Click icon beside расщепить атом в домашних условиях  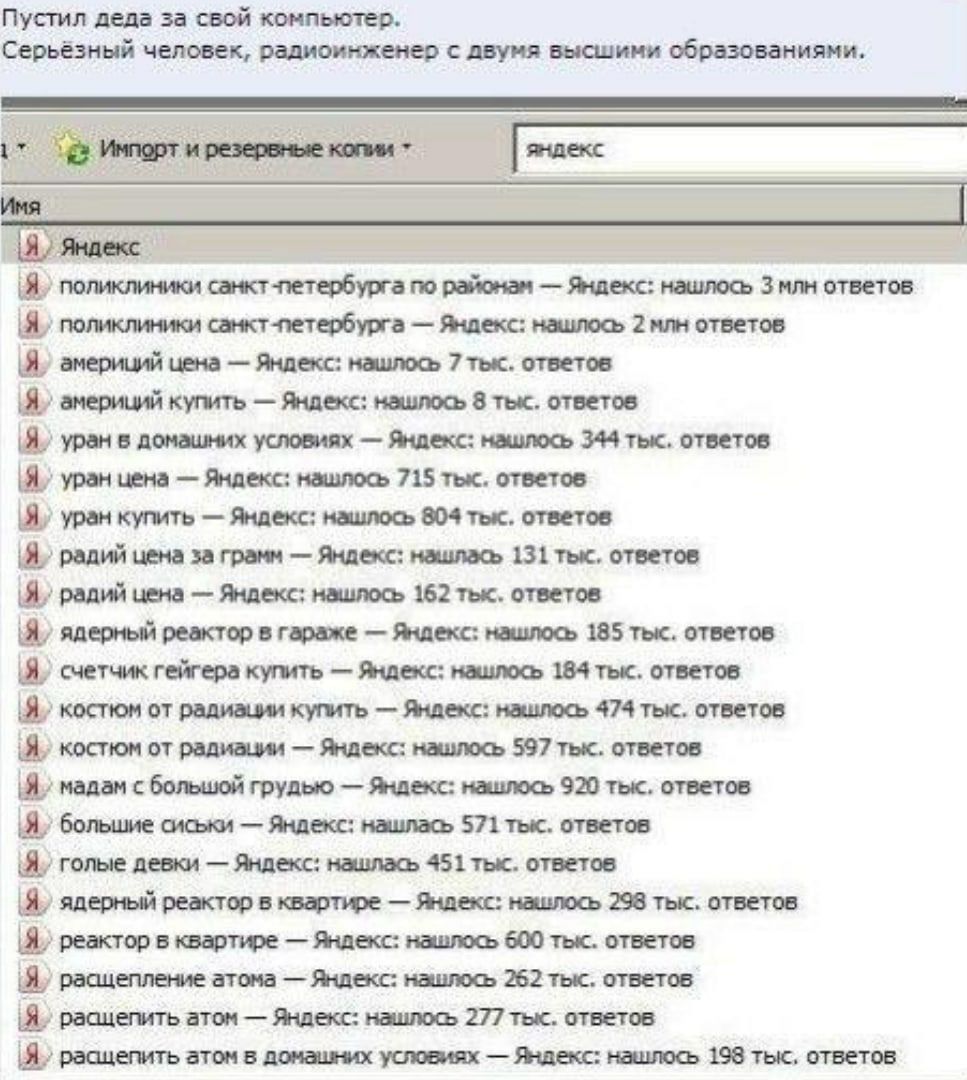point(33,1057)
